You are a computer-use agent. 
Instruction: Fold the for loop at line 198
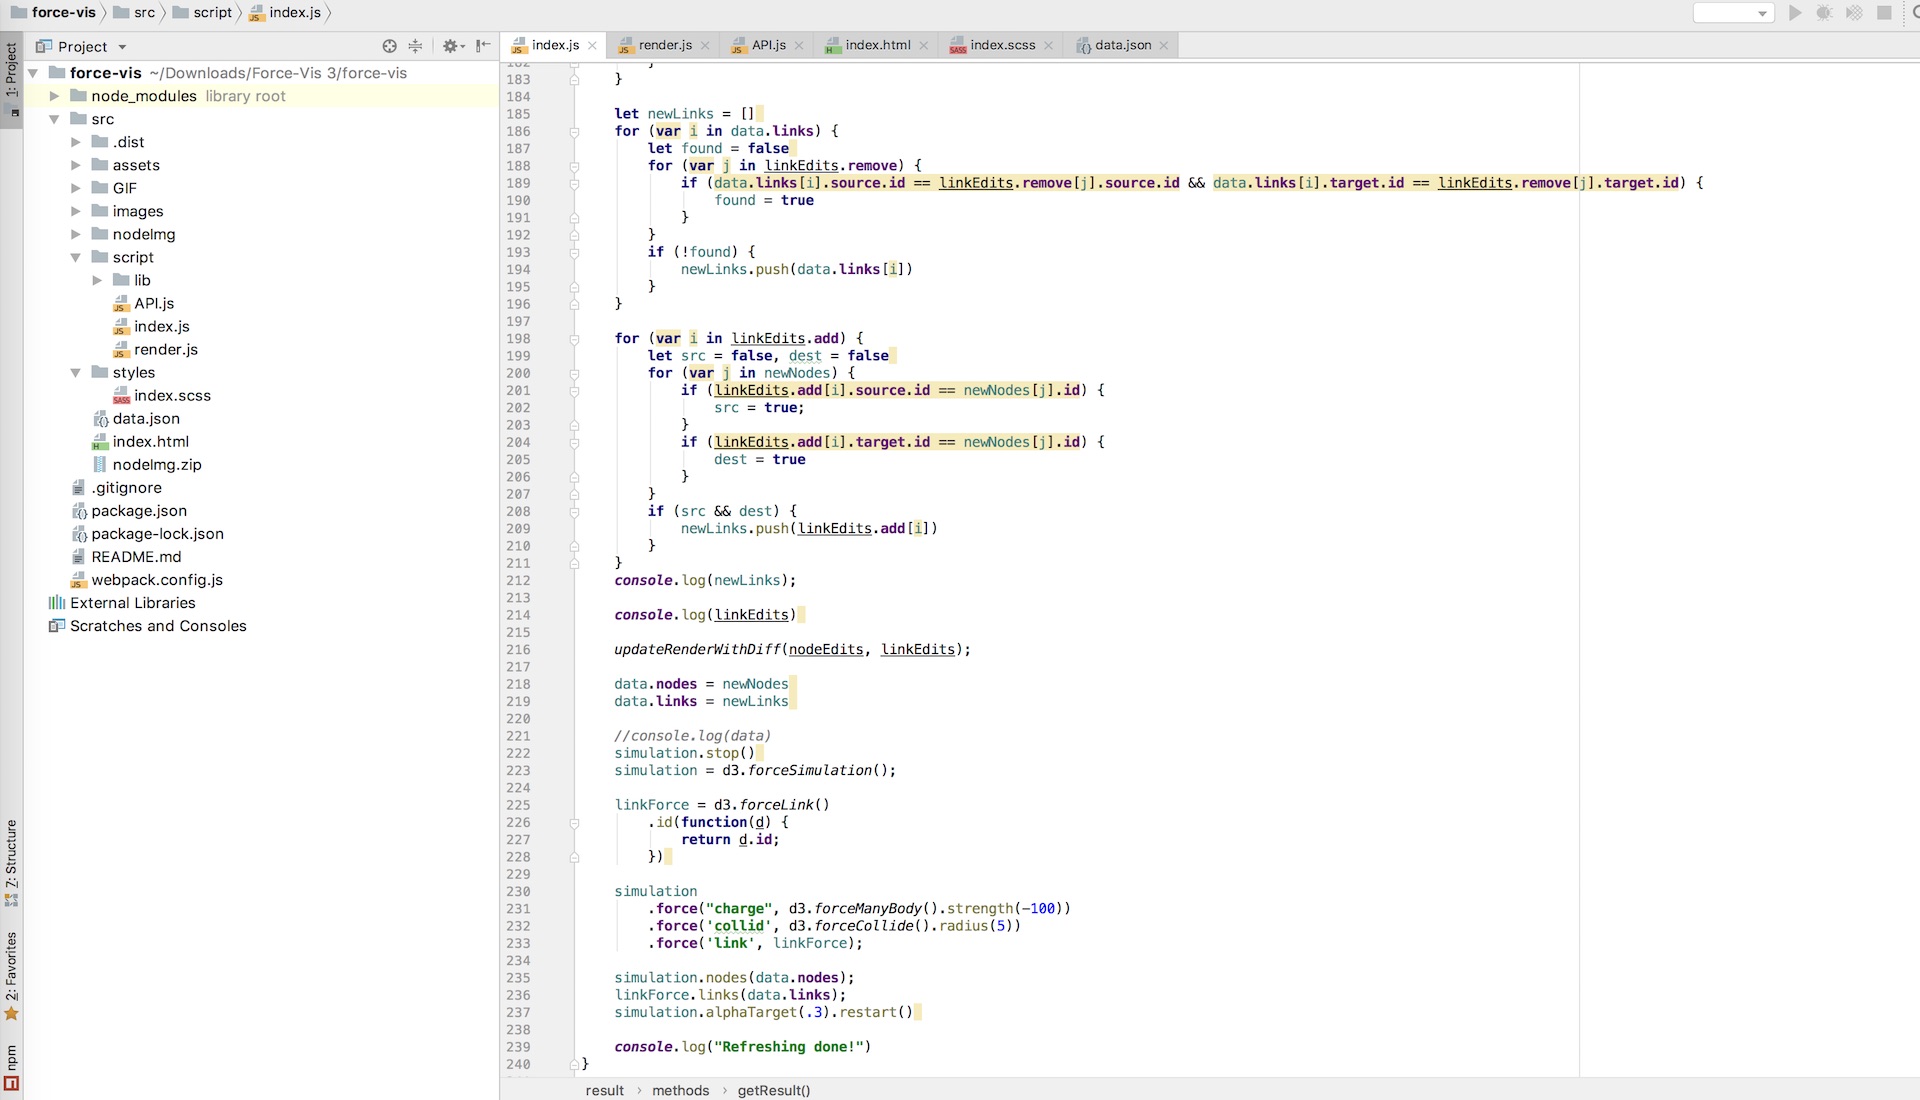click(574, 339)
